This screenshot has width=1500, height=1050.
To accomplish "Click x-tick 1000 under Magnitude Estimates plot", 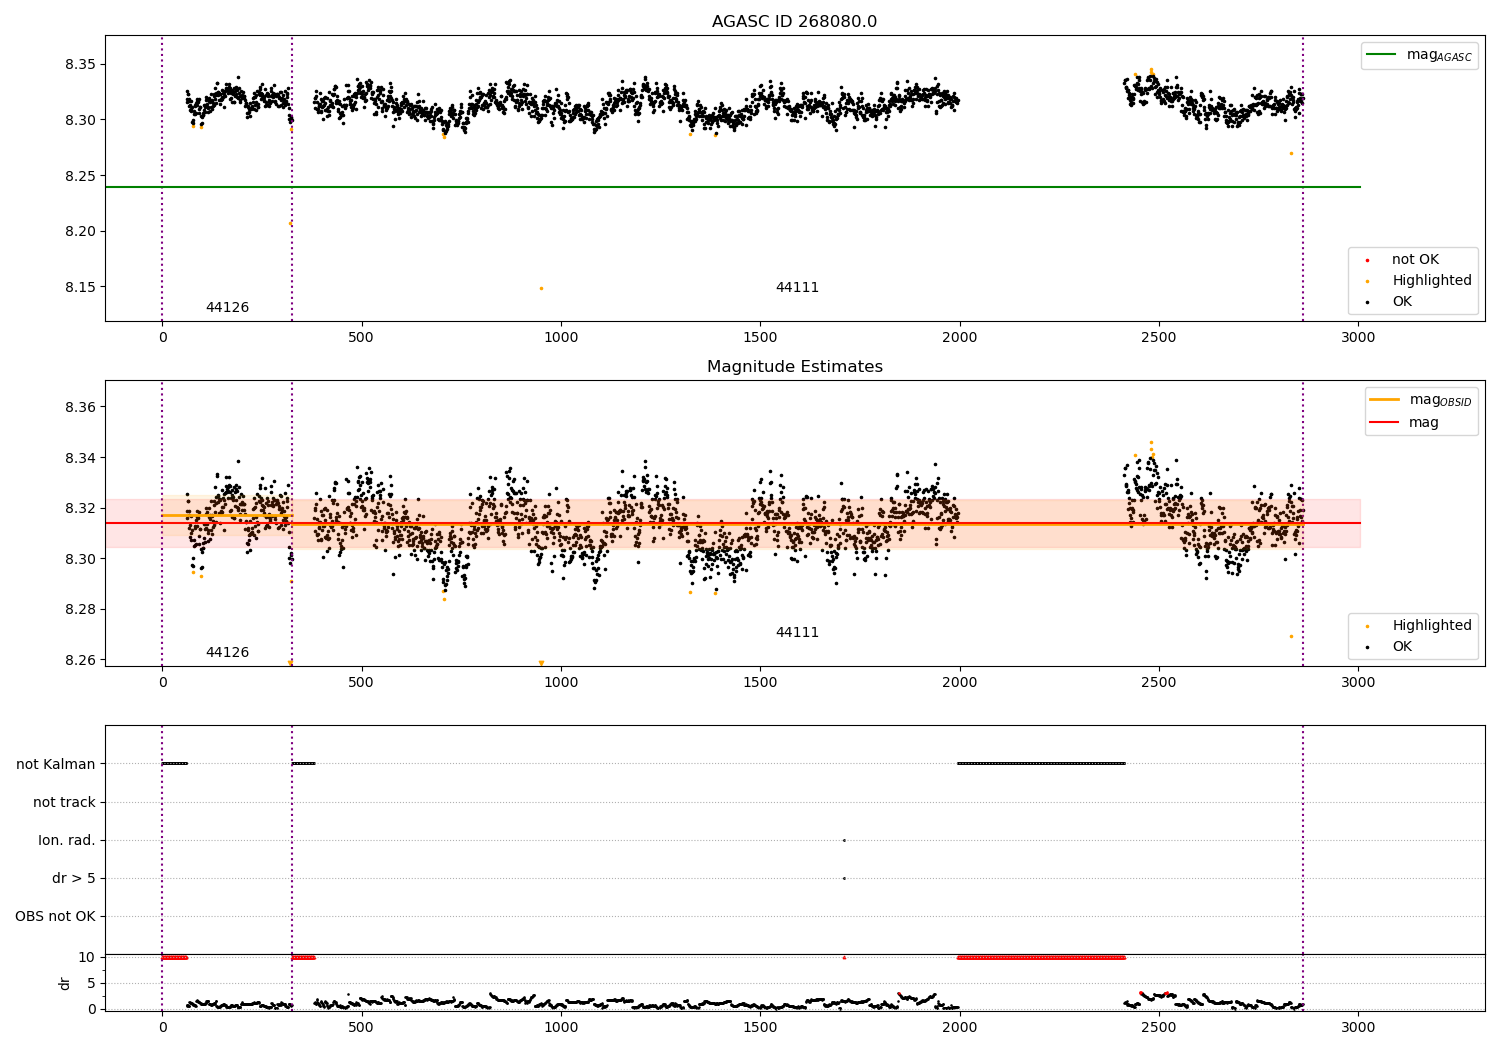I will [560, 683].
